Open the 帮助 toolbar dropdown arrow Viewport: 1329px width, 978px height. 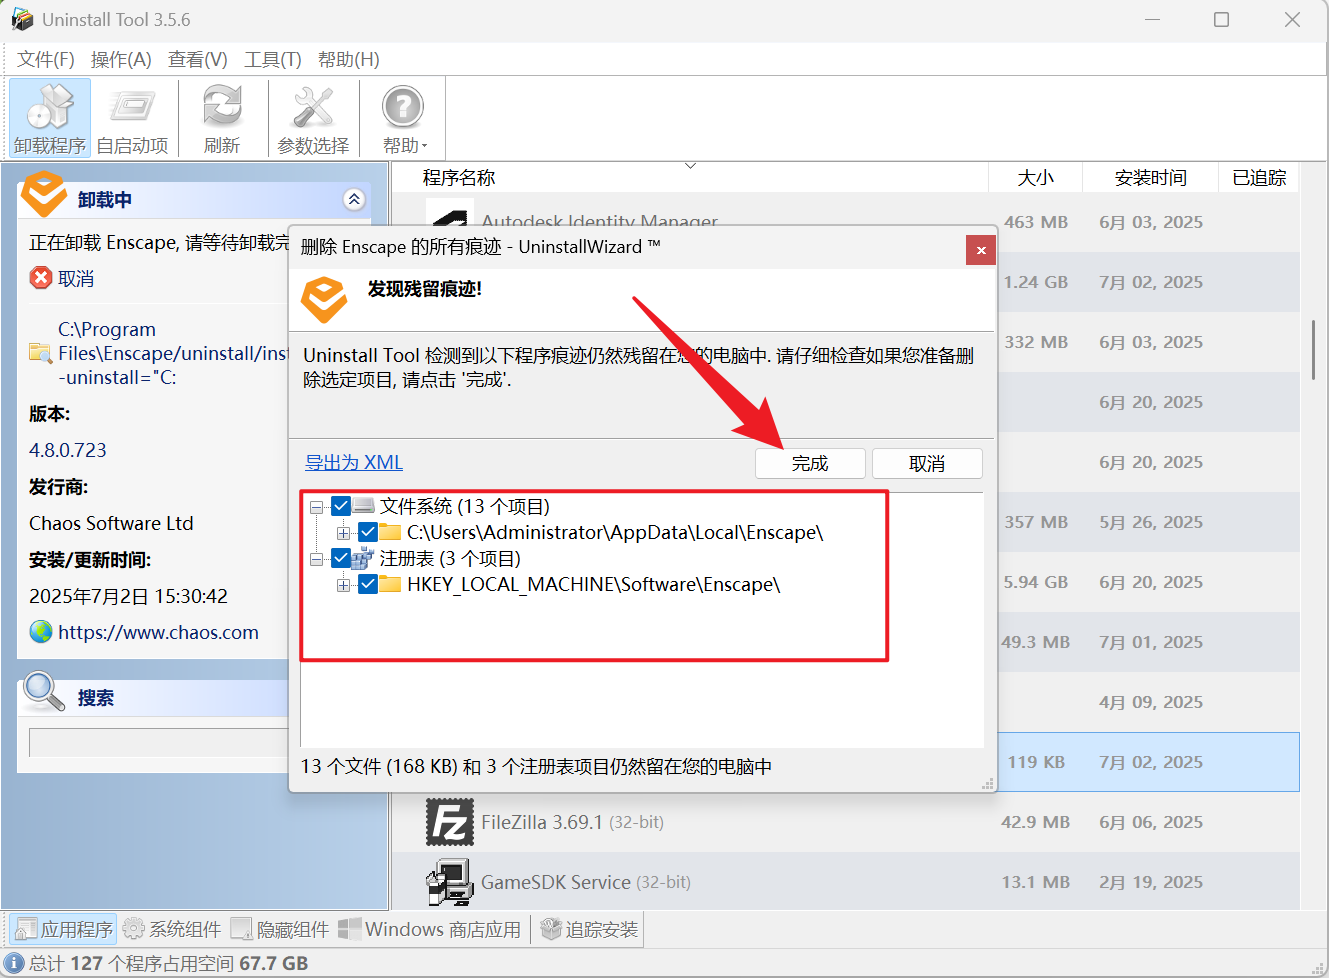[424, 146]
